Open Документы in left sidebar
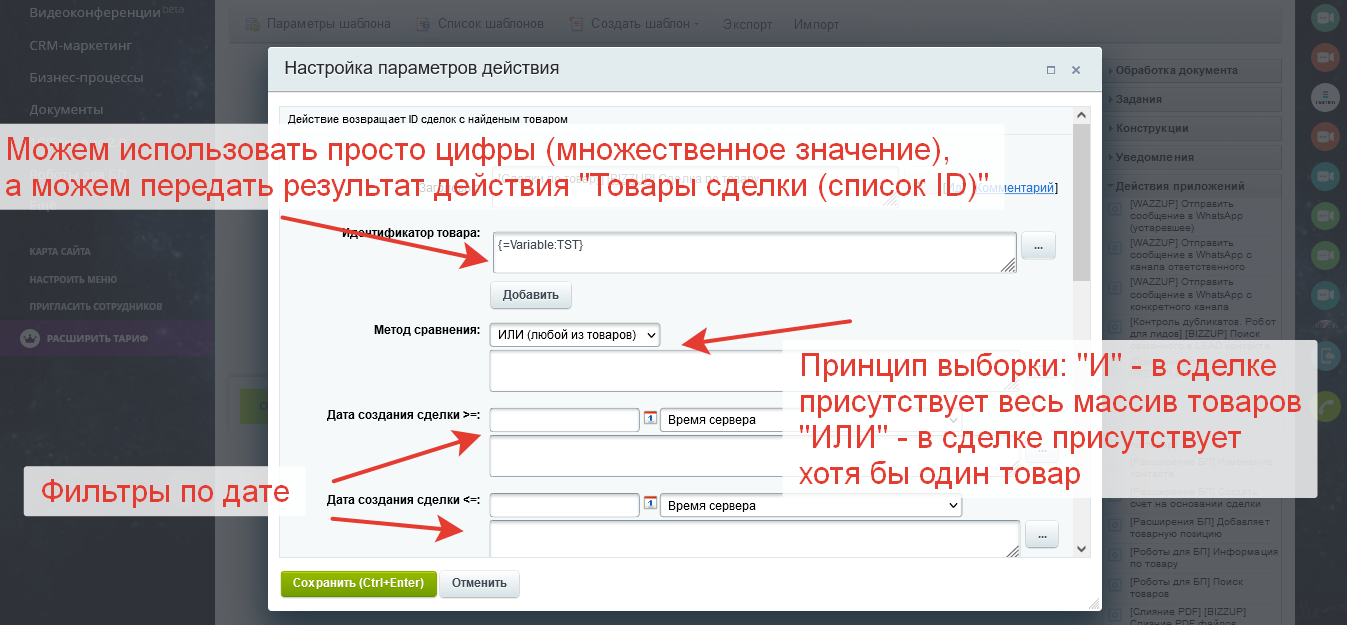The width and height of the screenshot is (1347, 625). pos(66,109)
